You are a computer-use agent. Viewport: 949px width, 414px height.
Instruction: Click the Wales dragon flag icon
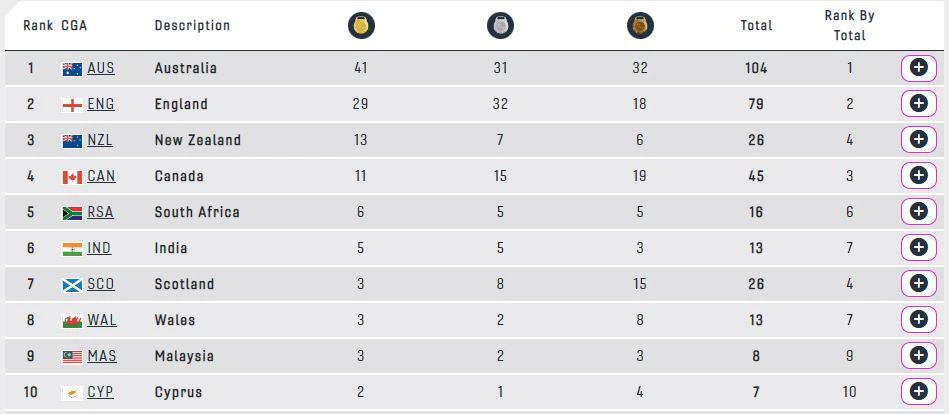pos(72,320)
